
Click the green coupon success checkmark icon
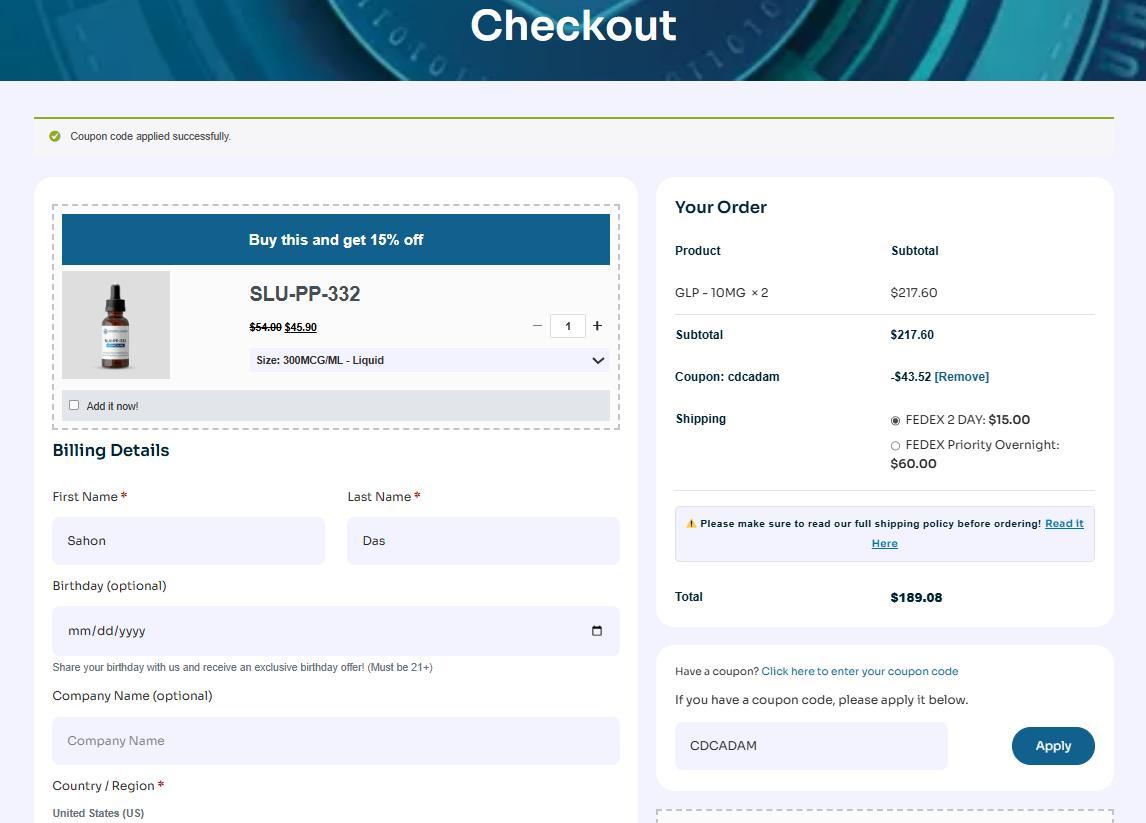pos(55,136)
